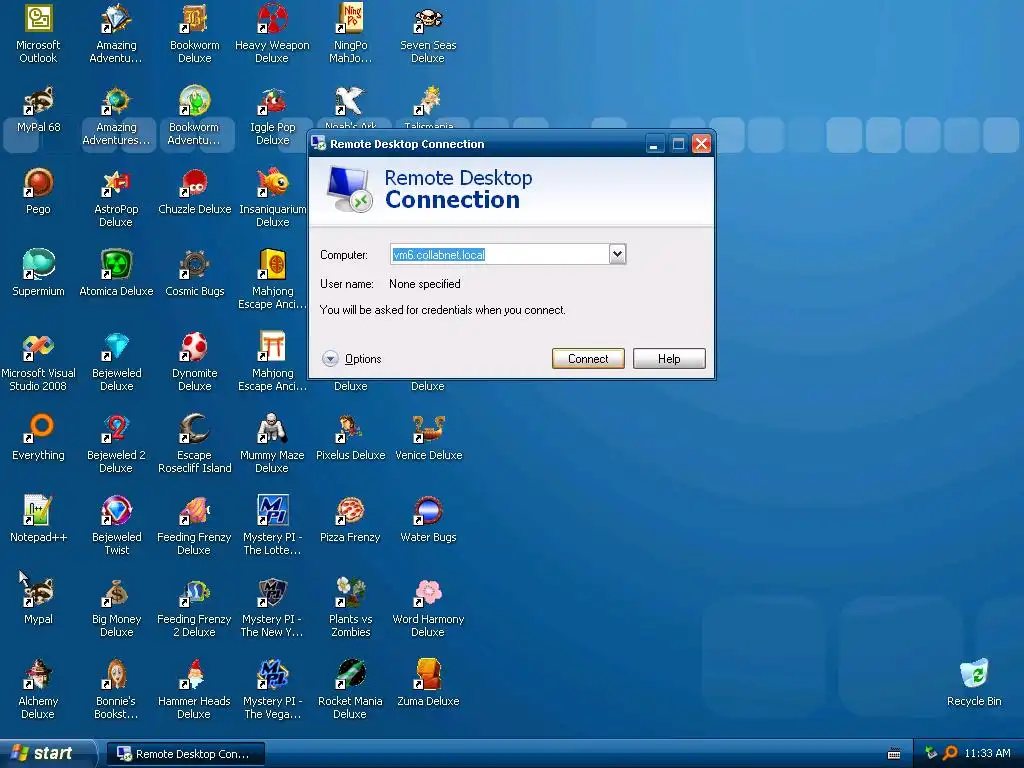Select the Bejeweled 2 Deluxe icon
The height and width of the screenshot is (768, 1024).
pyautogui.click(x=116, y=428)
